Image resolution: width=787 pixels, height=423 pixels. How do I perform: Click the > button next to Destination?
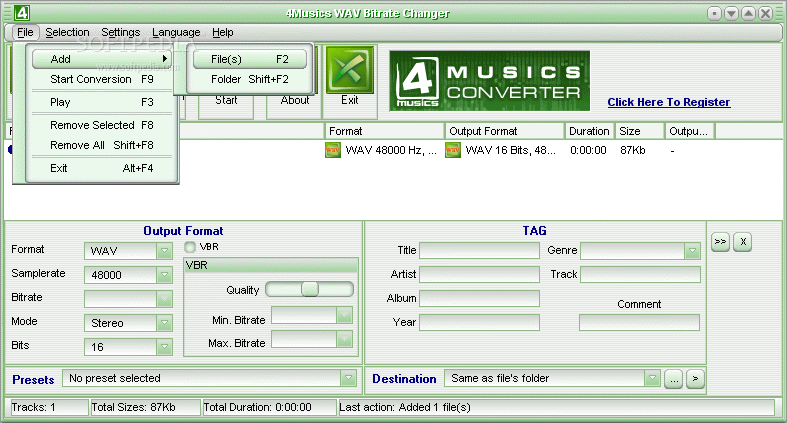click(695, 379)
